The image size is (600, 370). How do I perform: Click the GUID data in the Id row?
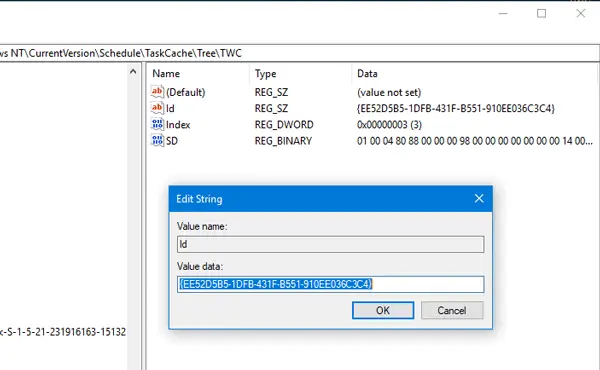[x=455, y=109]
